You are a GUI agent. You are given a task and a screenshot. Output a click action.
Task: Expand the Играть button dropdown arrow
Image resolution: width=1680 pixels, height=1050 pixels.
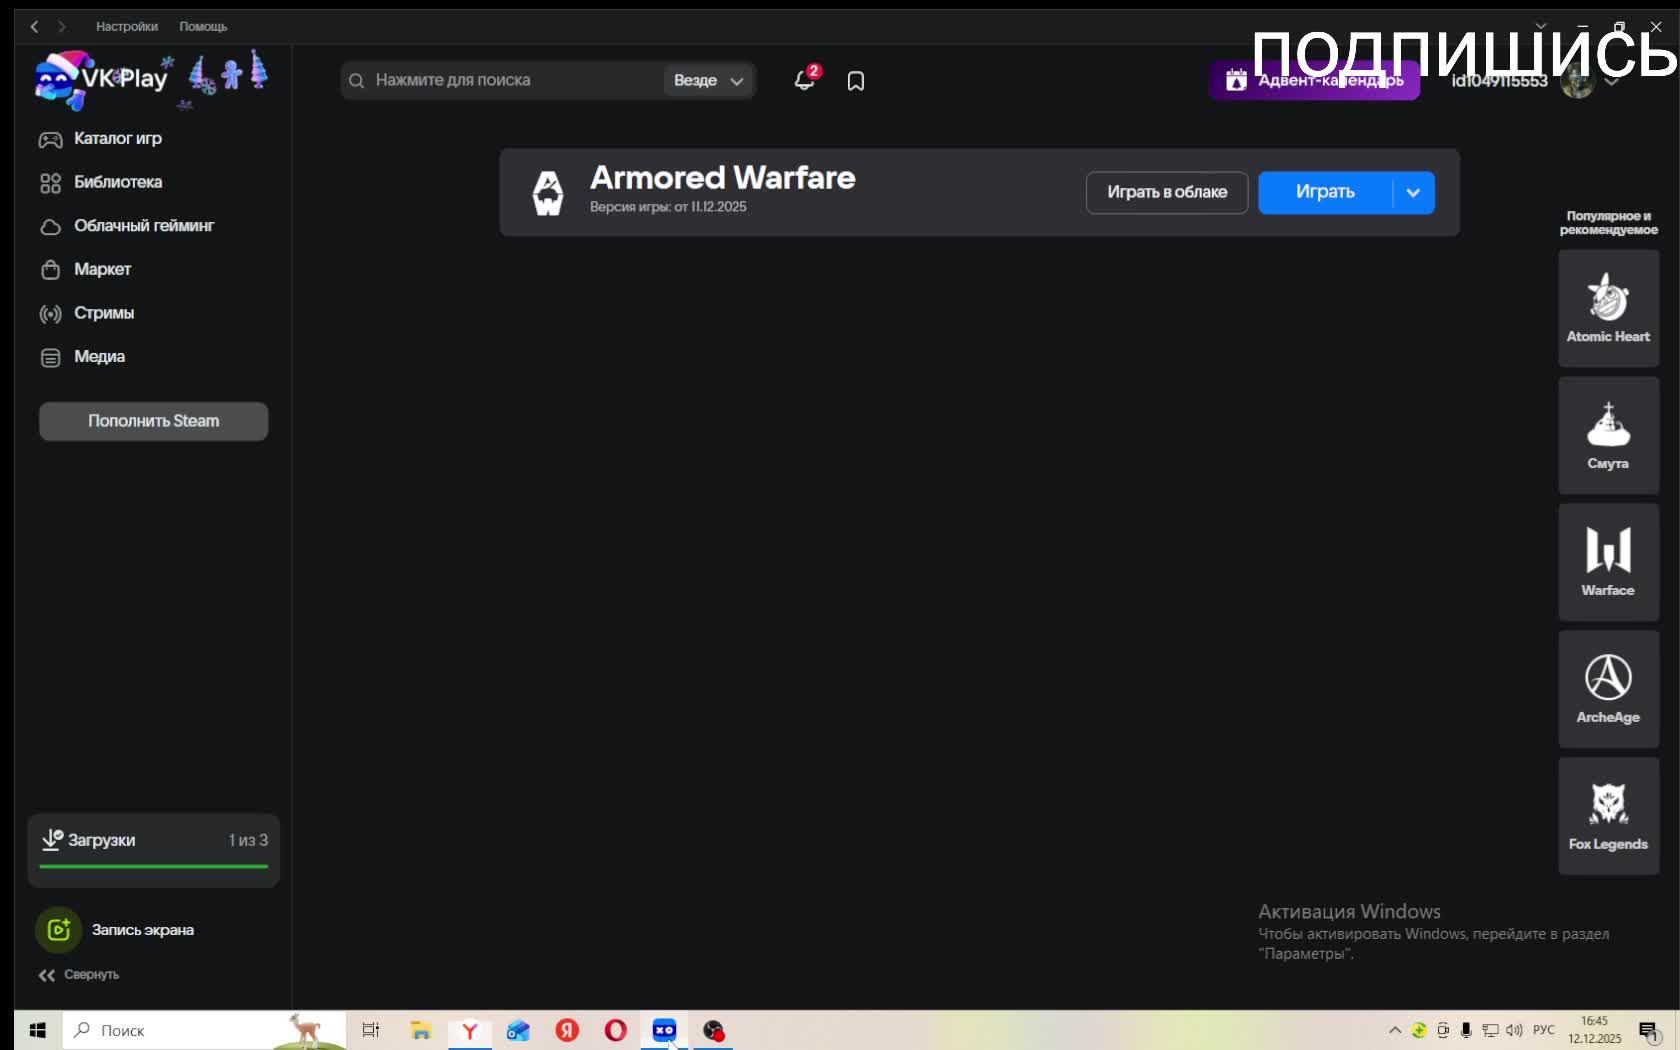tap(1413, 193)
